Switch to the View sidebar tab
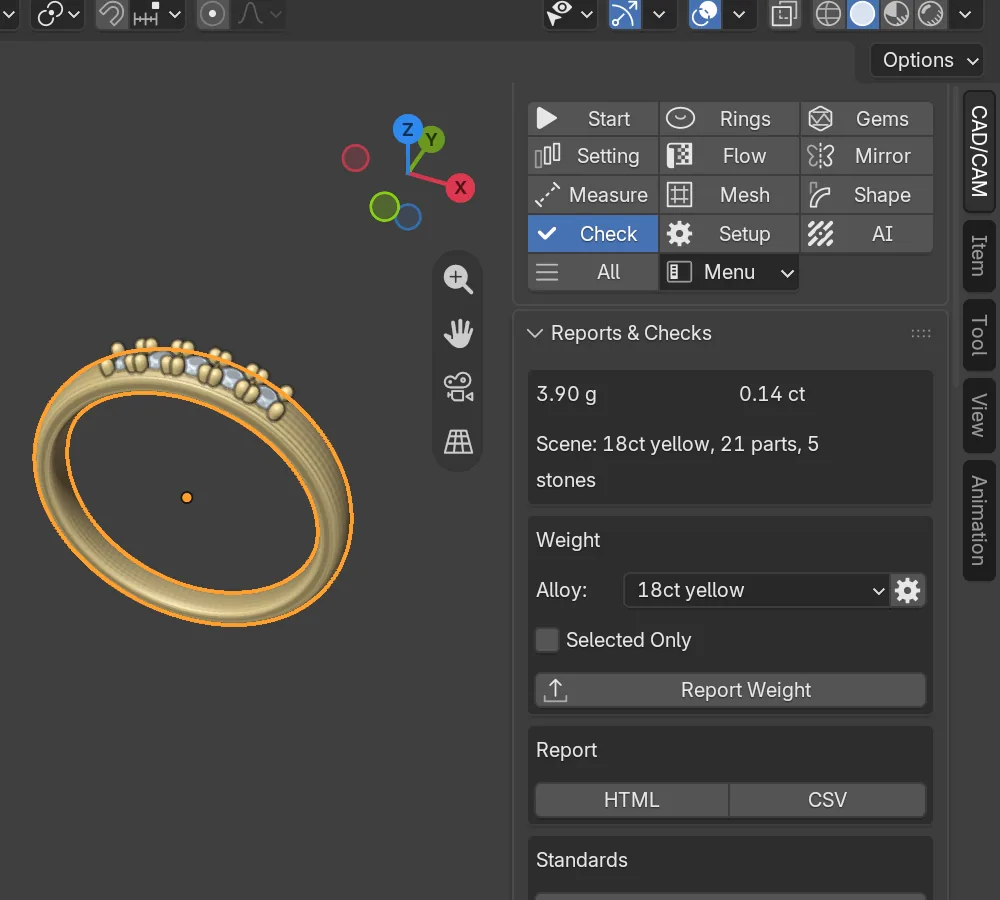This screenshot has height=900, width=1000. click(x=979, y=415)
